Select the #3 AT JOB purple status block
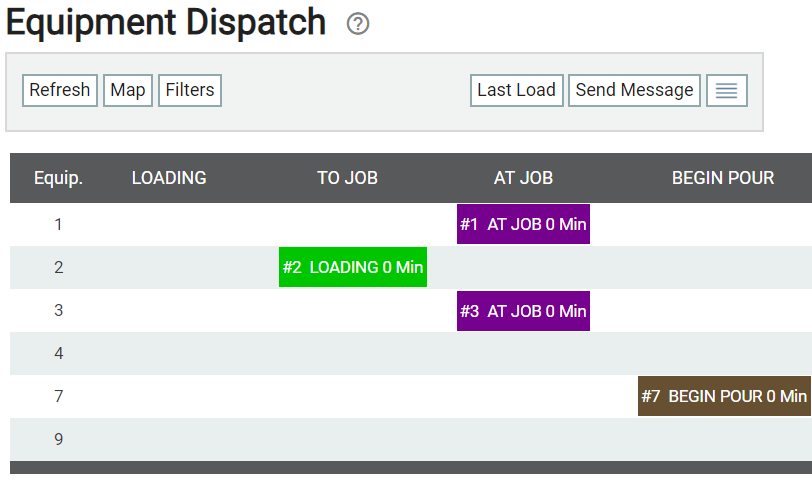 click(x=523, y=311)
